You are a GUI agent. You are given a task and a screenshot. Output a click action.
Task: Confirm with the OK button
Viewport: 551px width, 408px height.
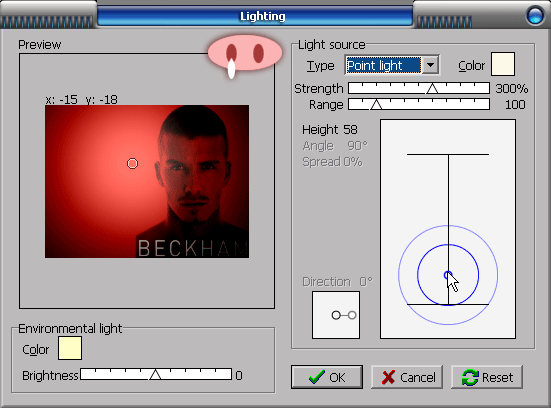pos(327,377)
